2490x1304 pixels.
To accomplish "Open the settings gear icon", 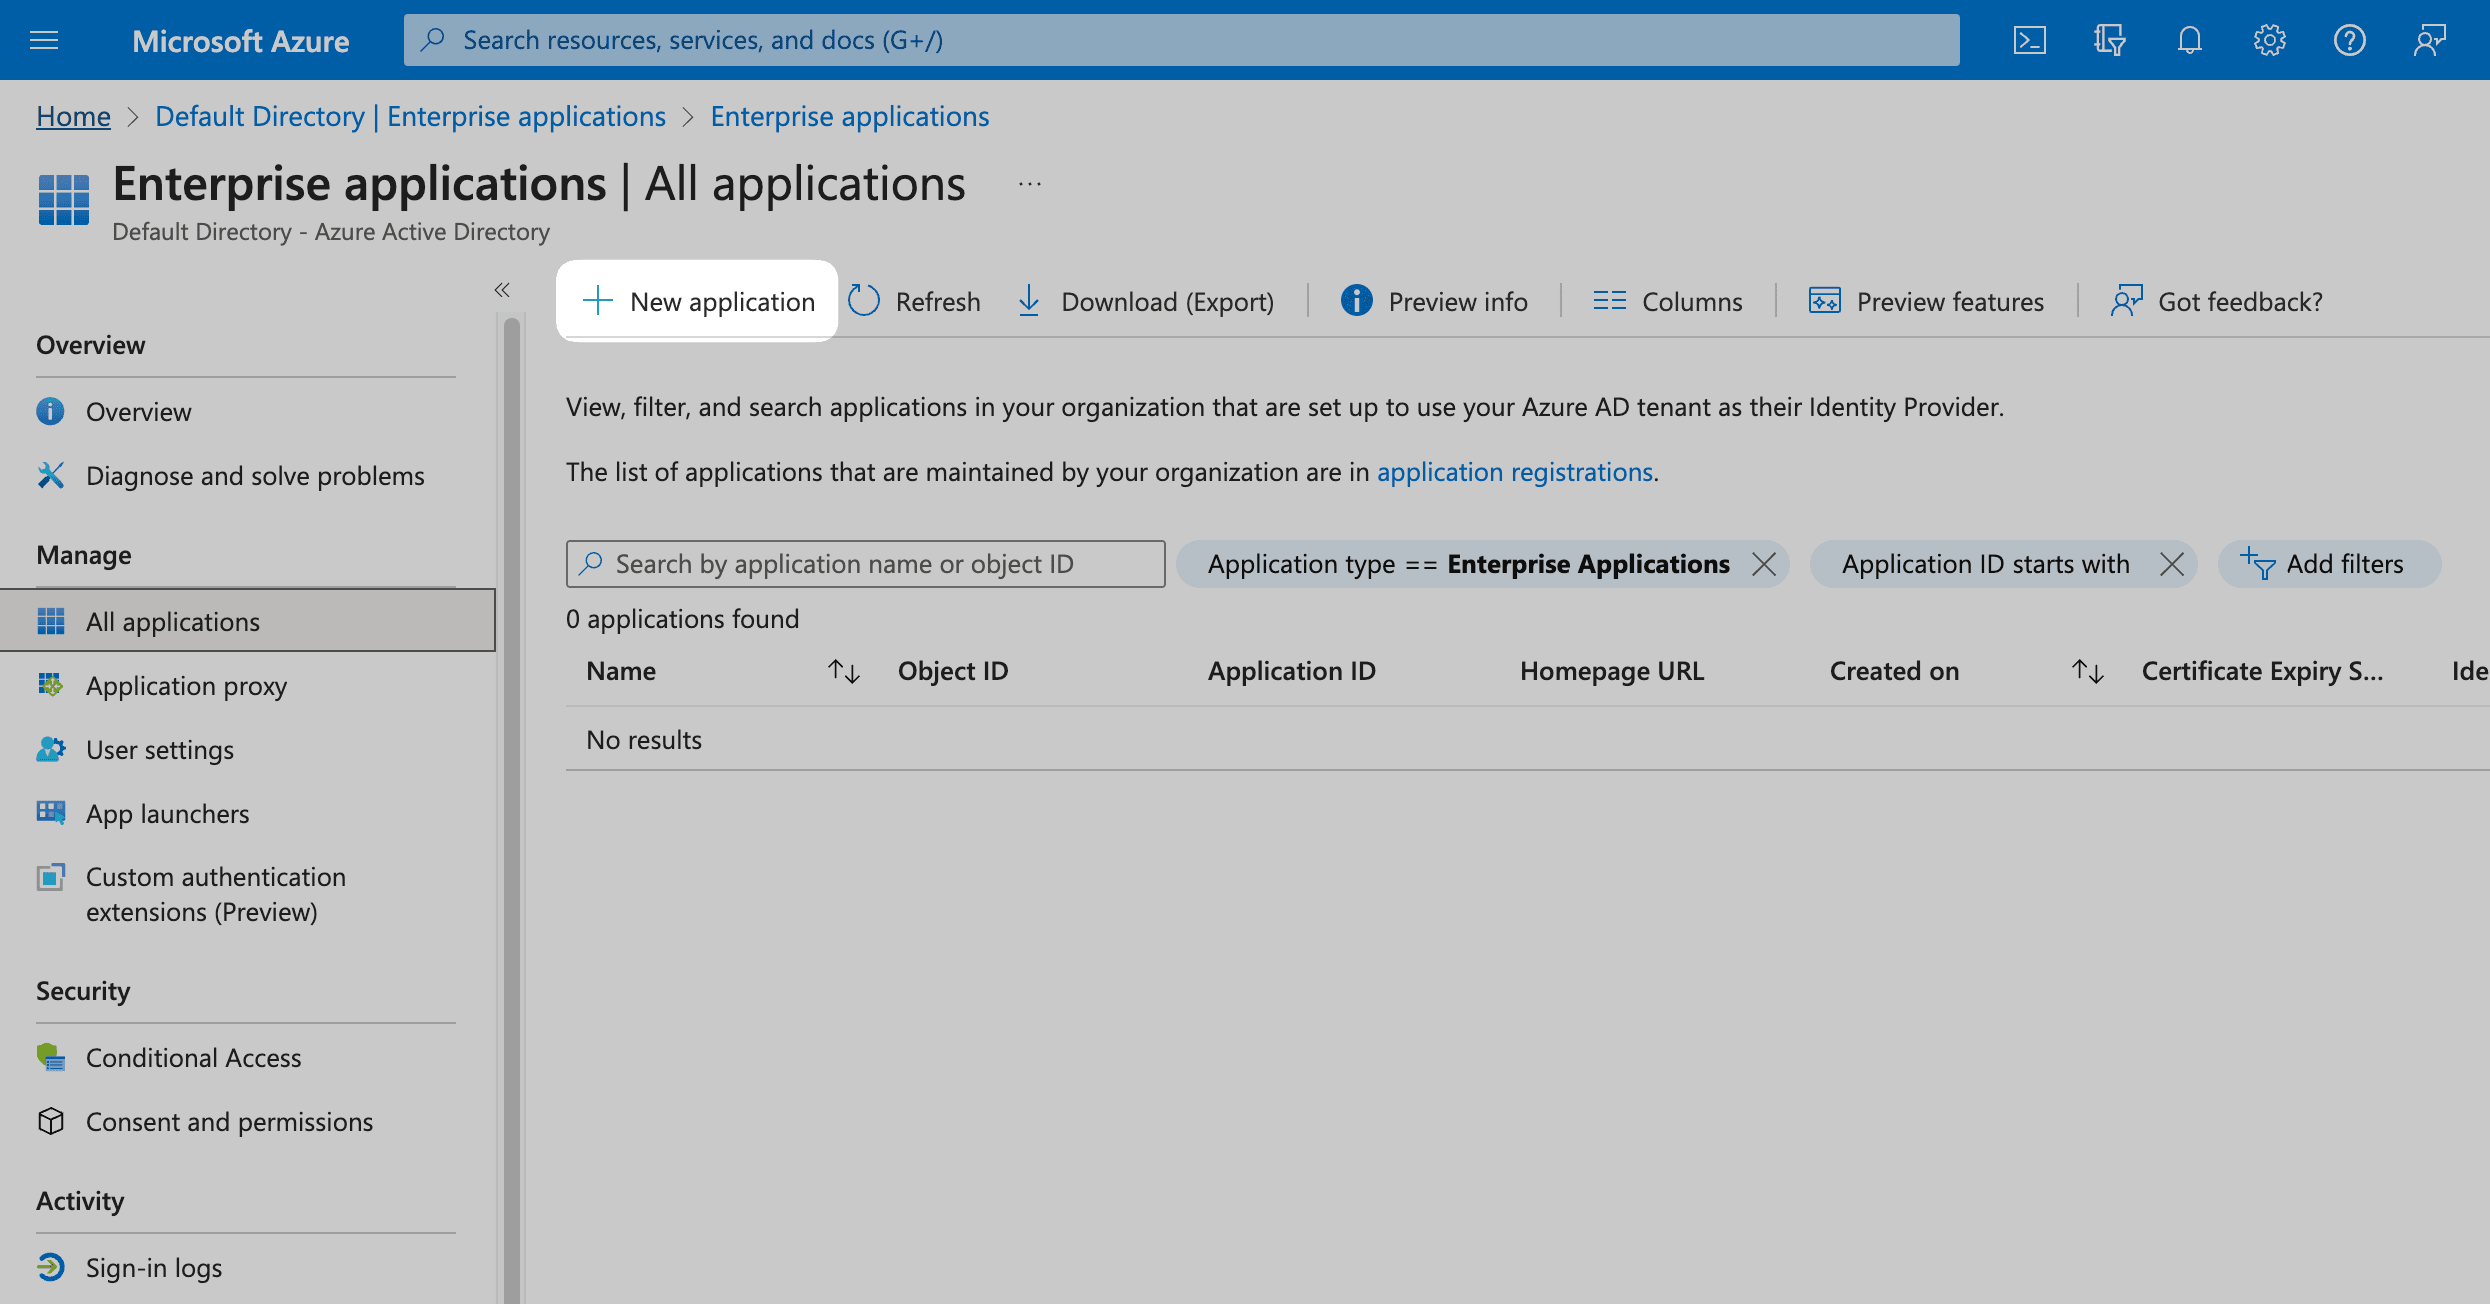I will coord(2269,40).
